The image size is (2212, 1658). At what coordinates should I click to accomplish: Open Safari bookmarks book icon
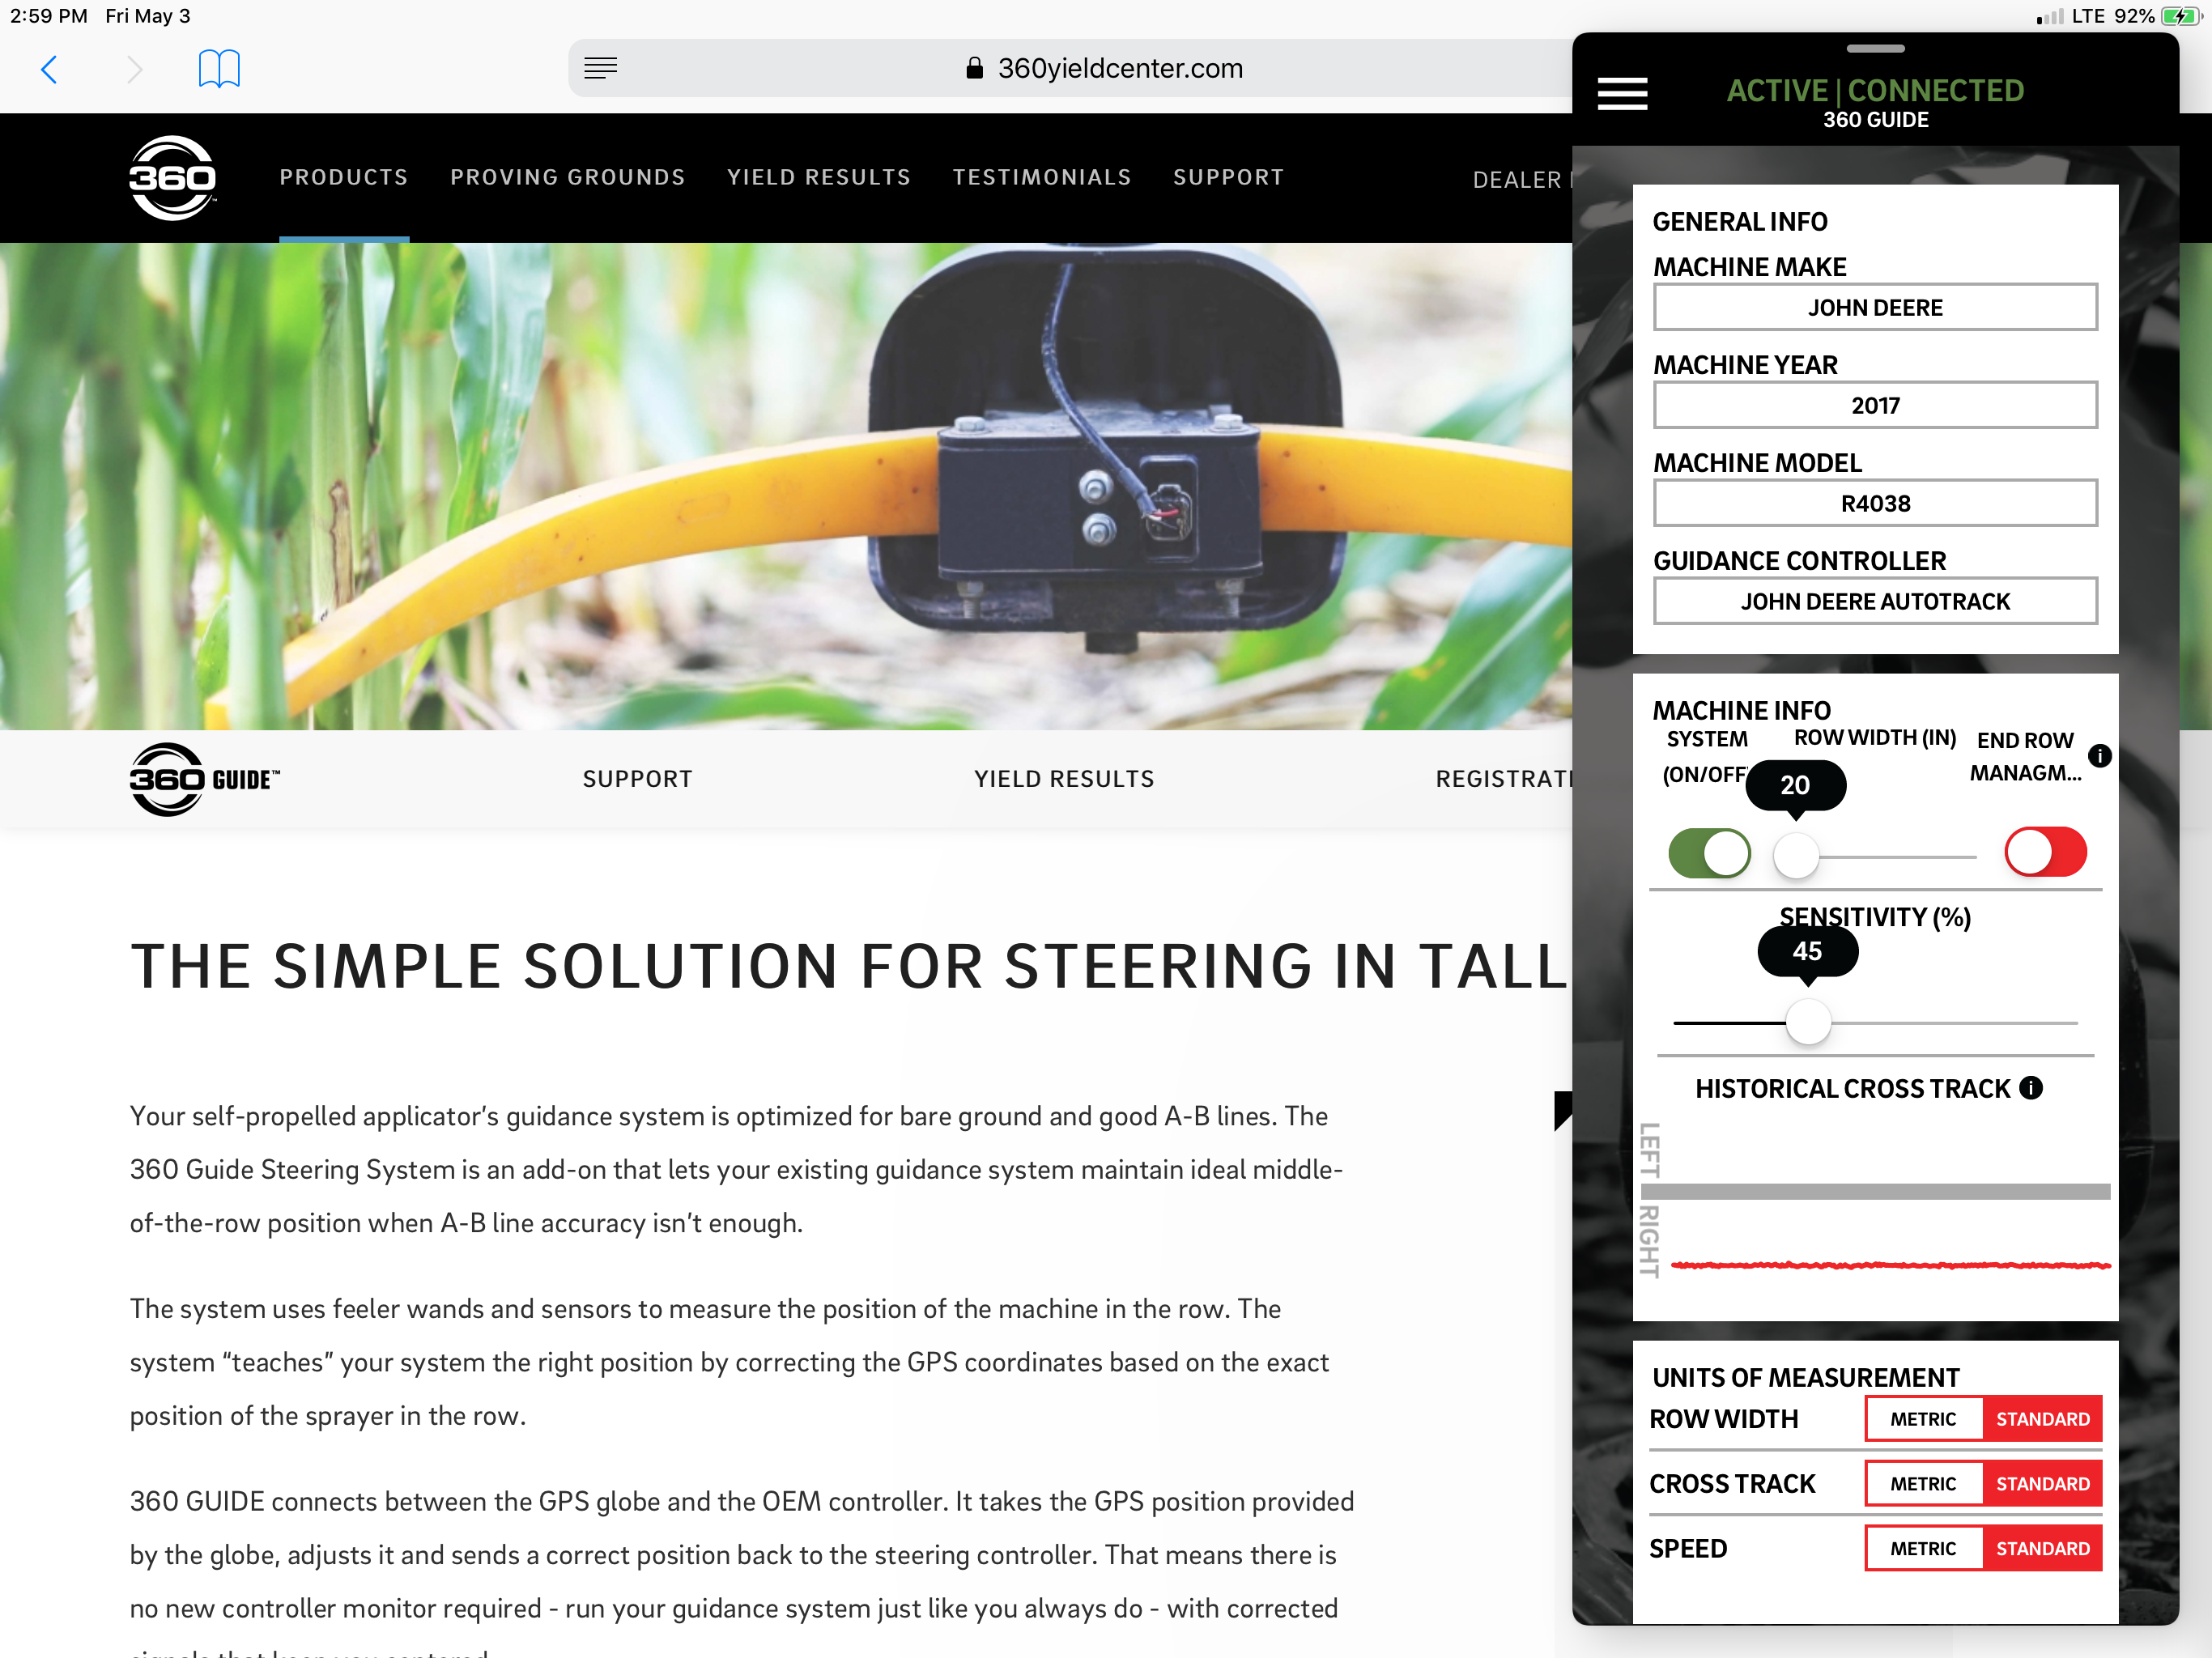219,69
